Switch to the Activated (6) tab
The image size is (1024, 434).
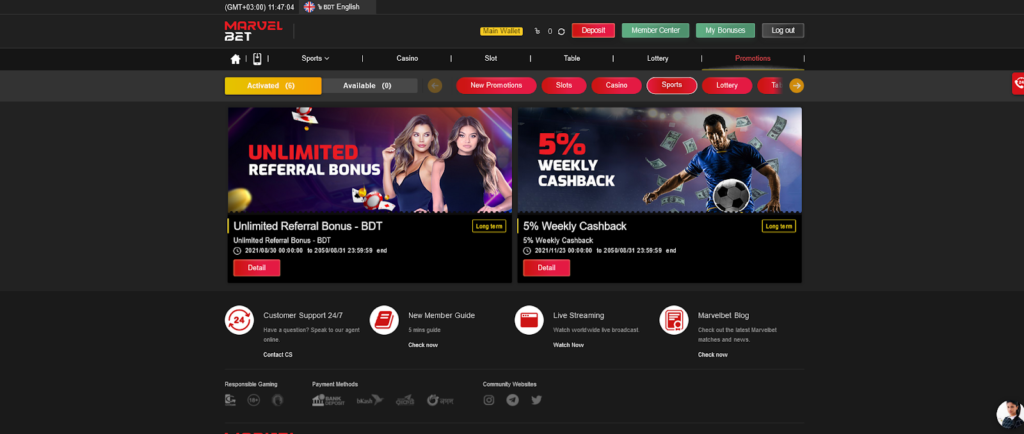[x=273, y=86]
